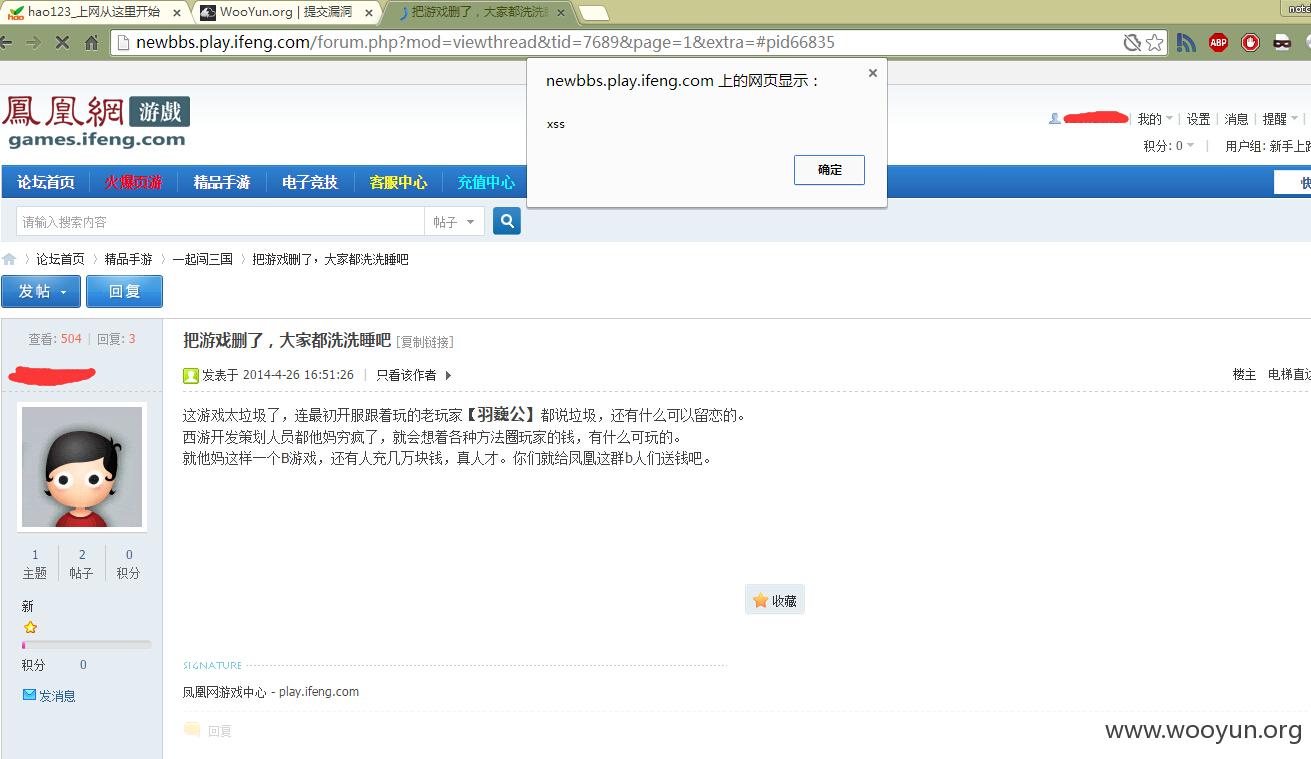The image size is (1311, 759).
Task: Open 充值中心 navigation item
Action: click(x=486, y=182)
